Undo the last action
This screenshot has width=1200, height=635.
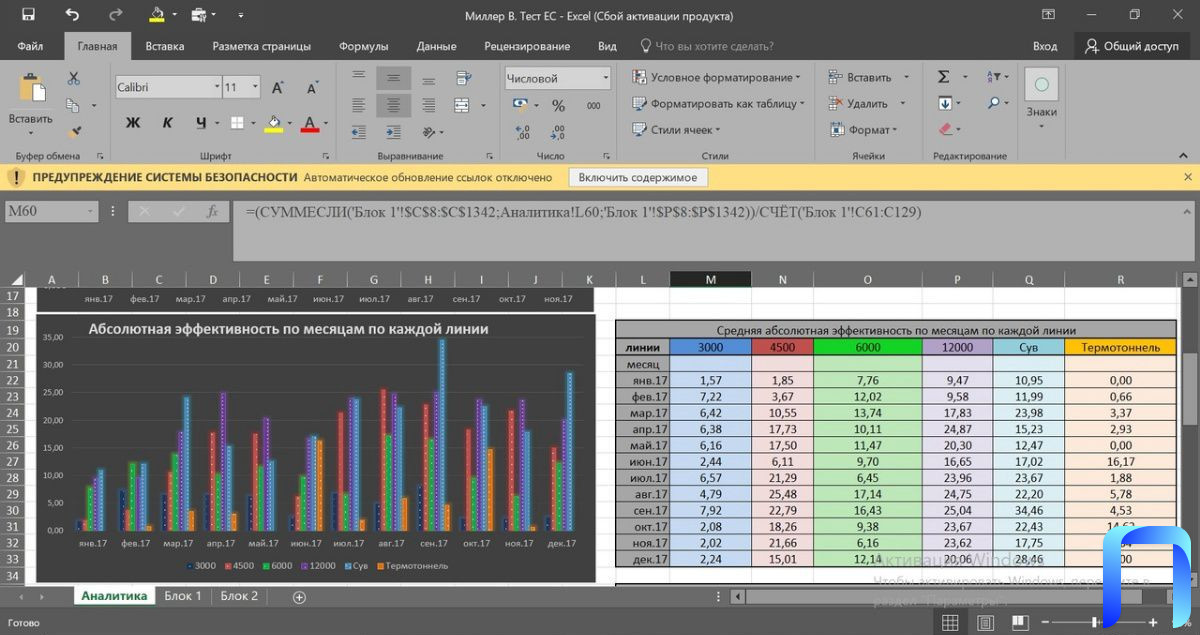tap(72, 15)
